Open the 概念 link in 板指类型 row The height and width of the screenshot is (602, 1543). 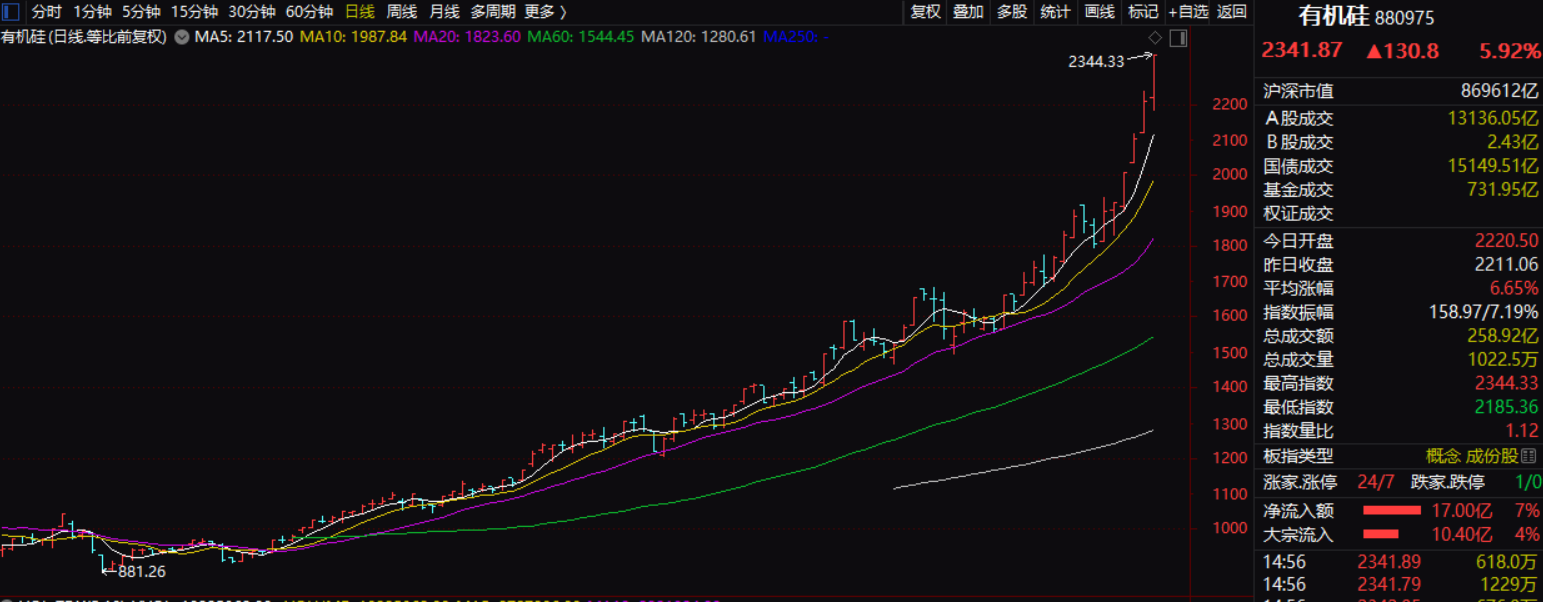point(1443,457)
